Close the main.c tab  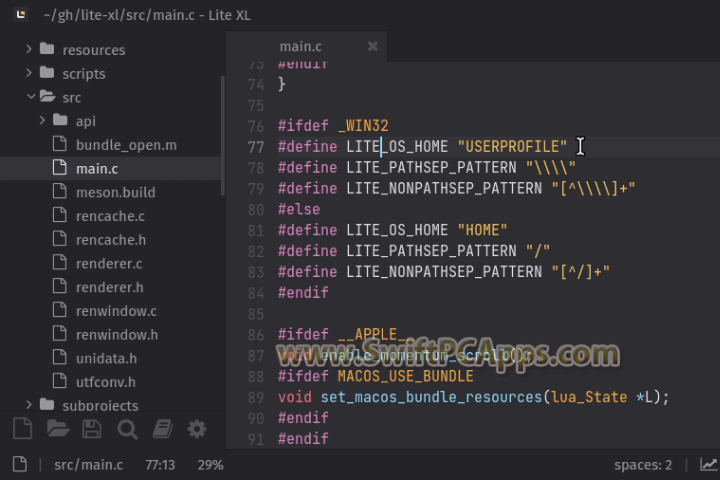[373, 46]
